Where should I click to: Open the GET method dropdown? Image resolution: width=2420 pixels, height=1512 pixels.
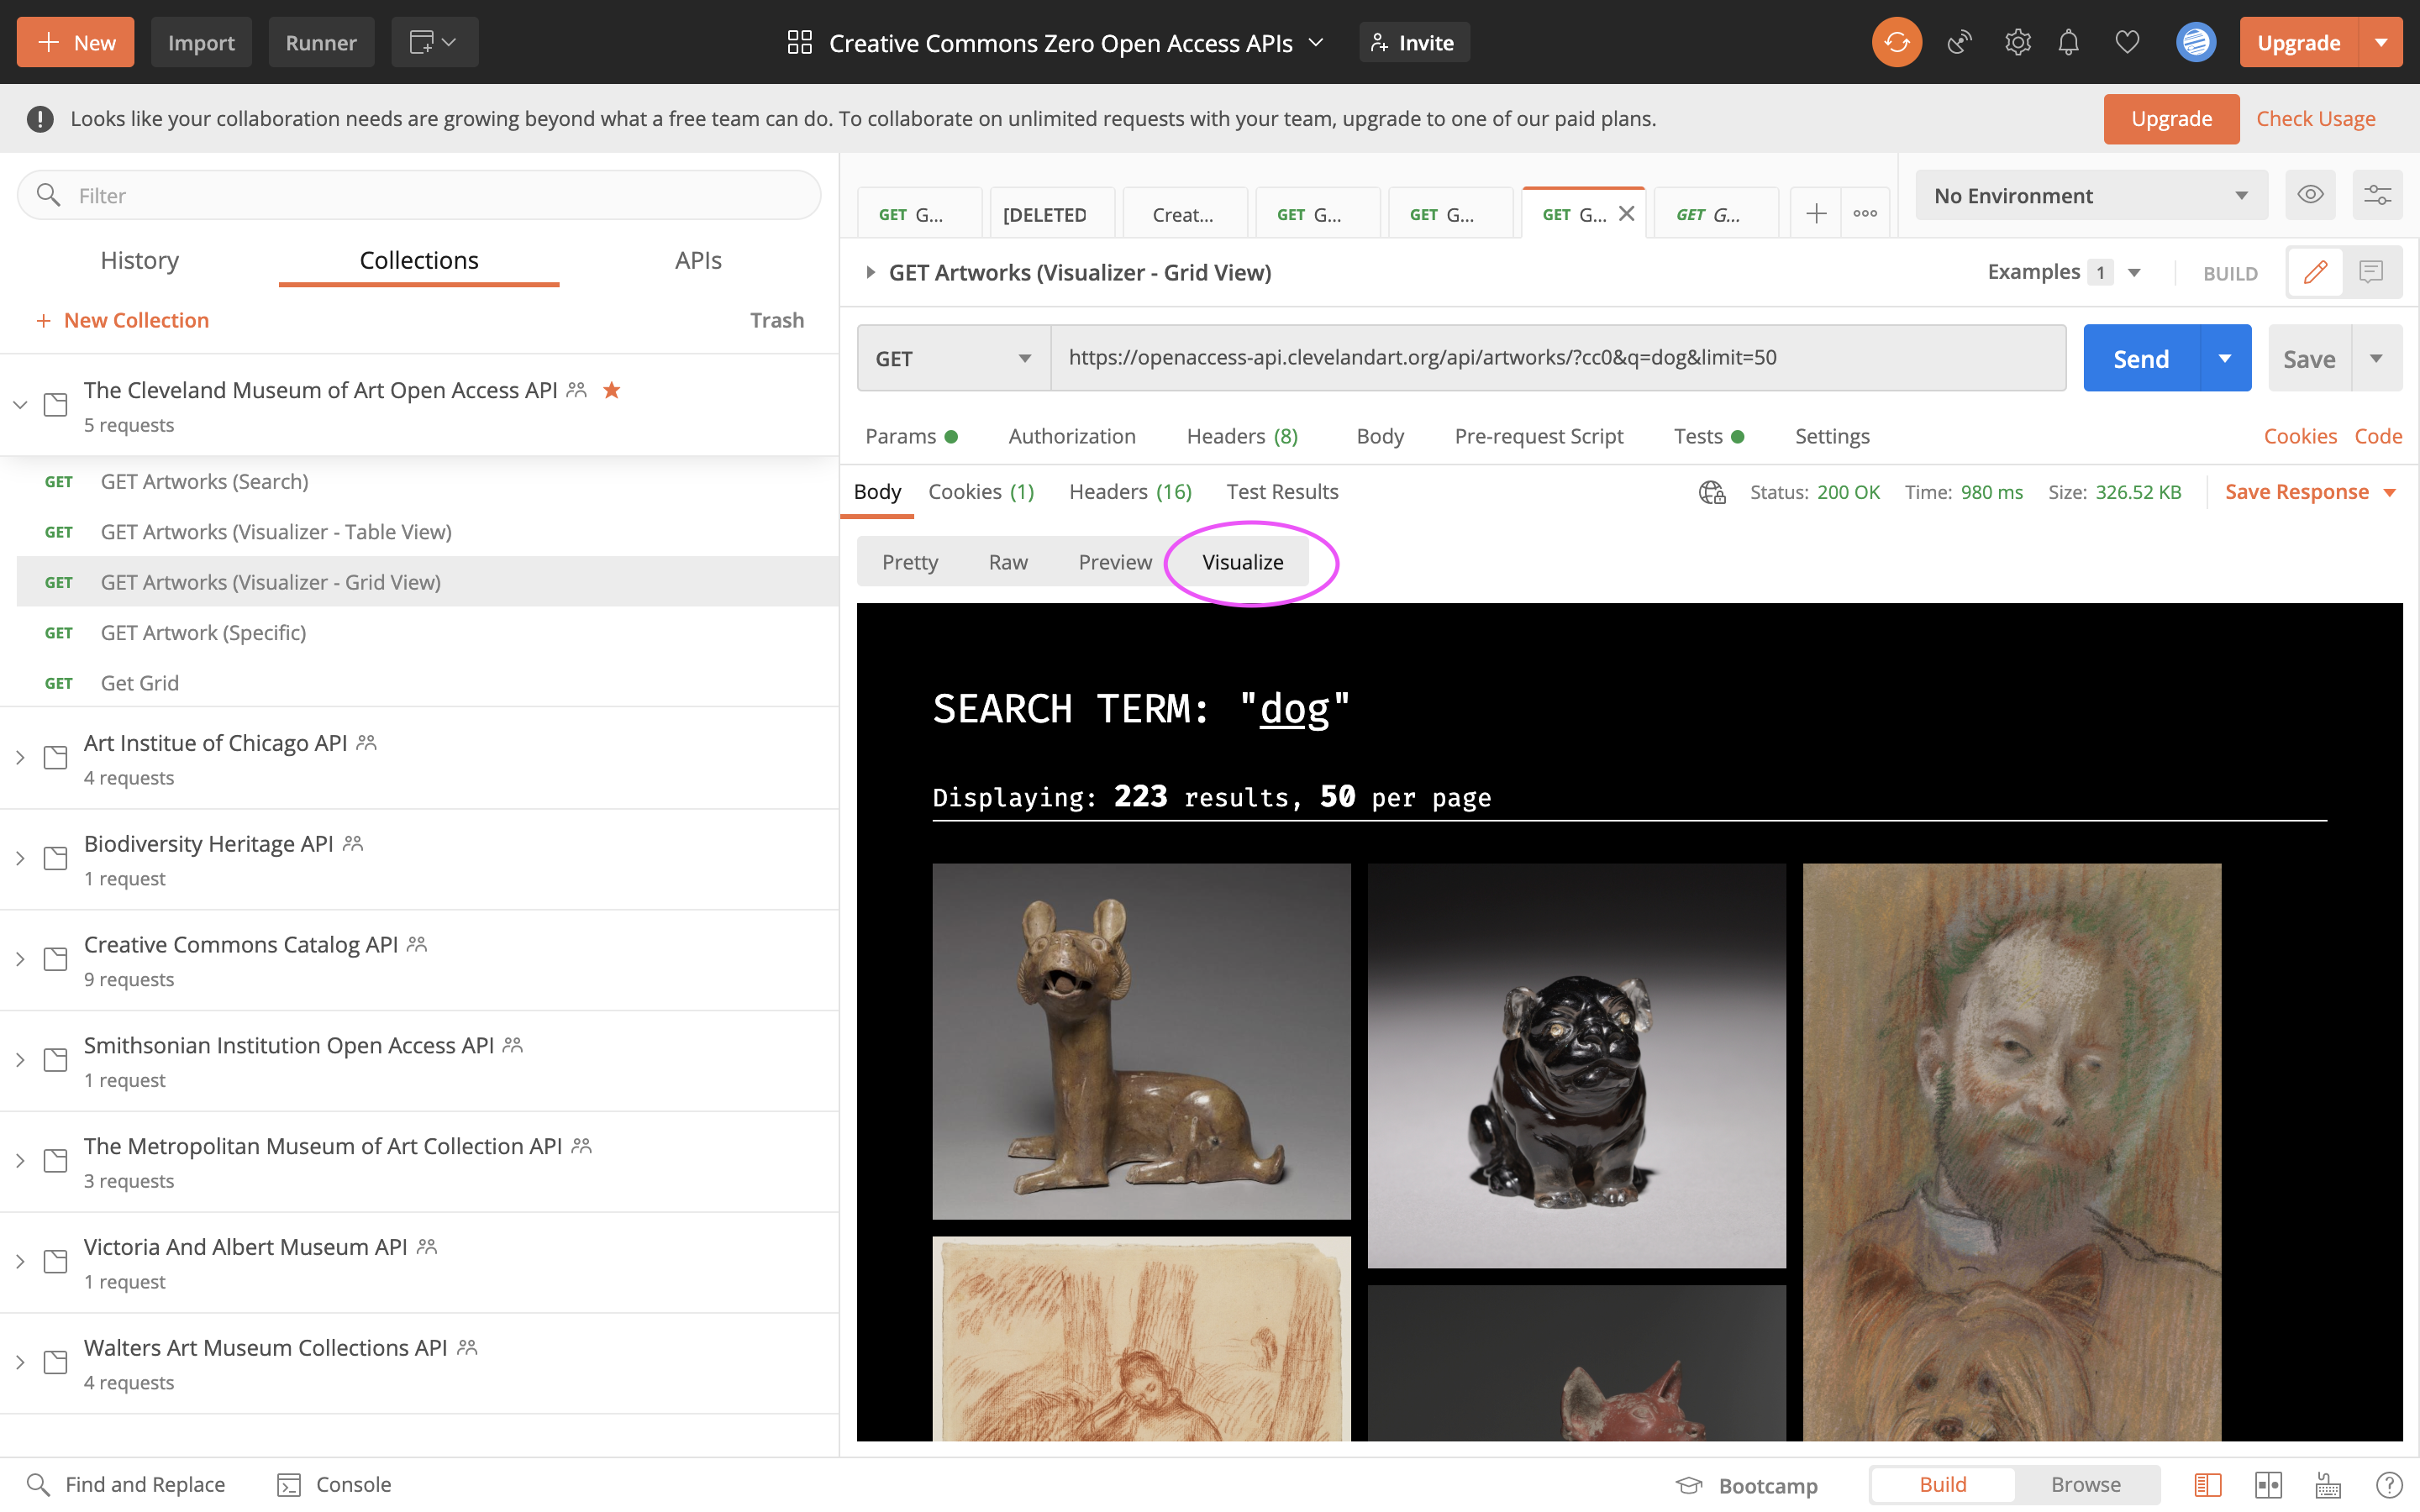(x=952, y=358)
